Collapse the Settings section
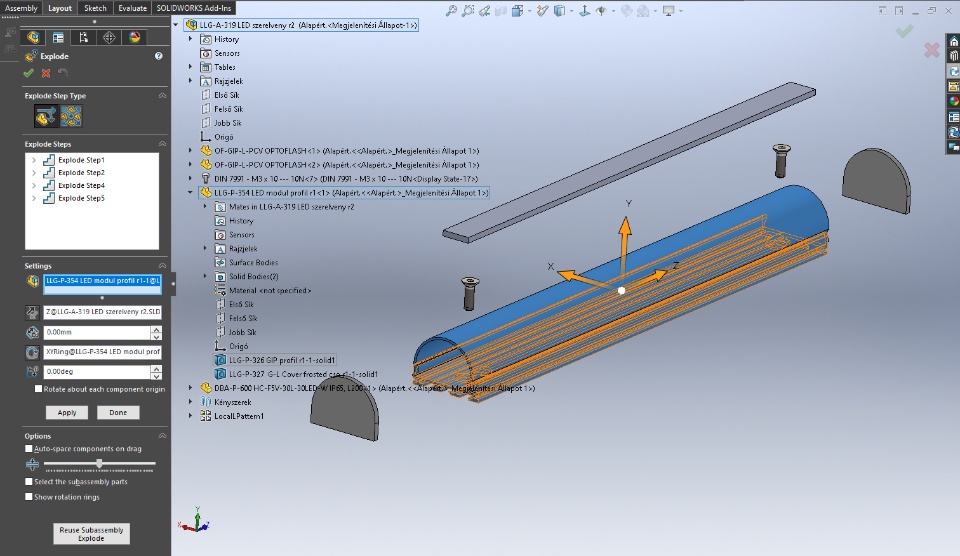This screenshot has height=556, width=960. 162,266
